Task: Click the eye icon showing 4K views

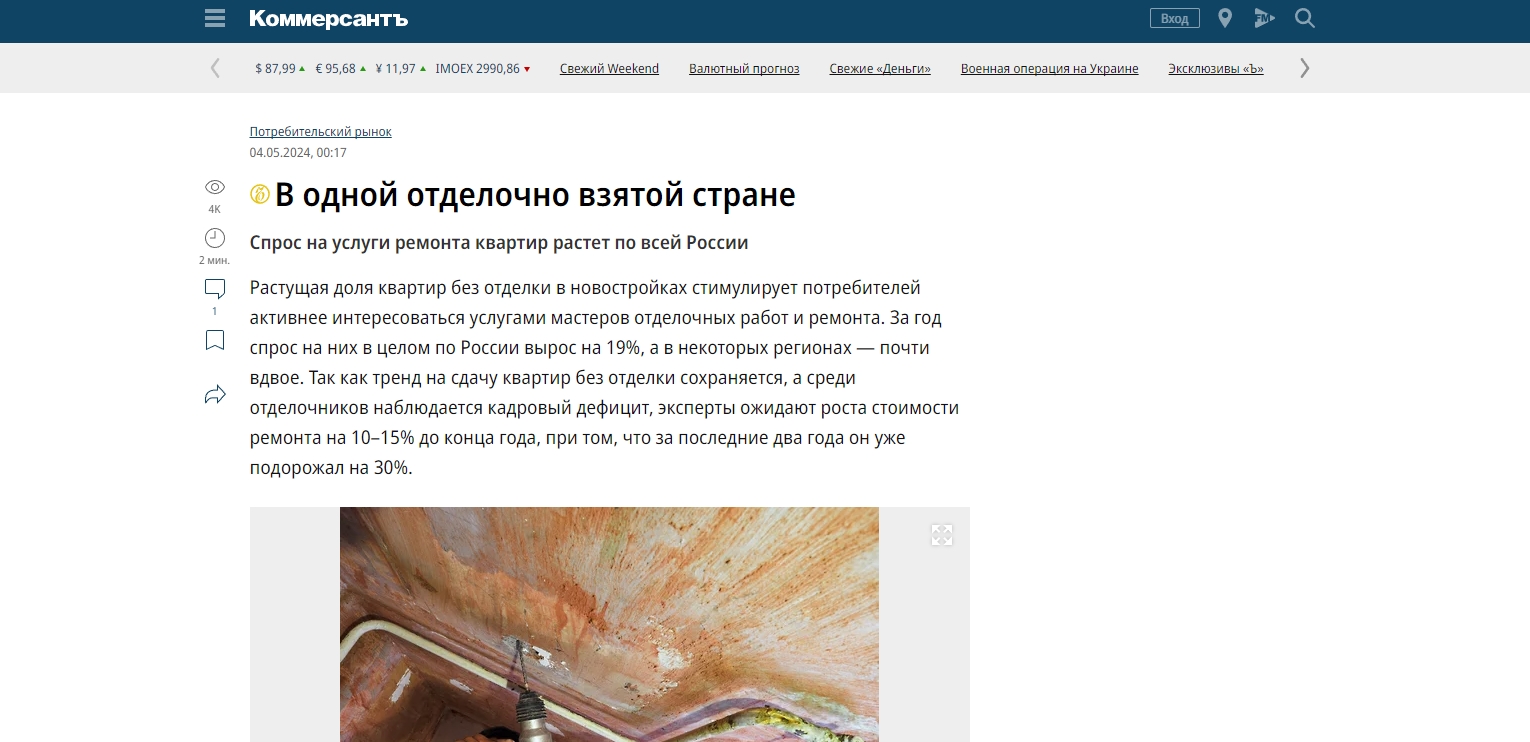Action: tap(214, 187)
